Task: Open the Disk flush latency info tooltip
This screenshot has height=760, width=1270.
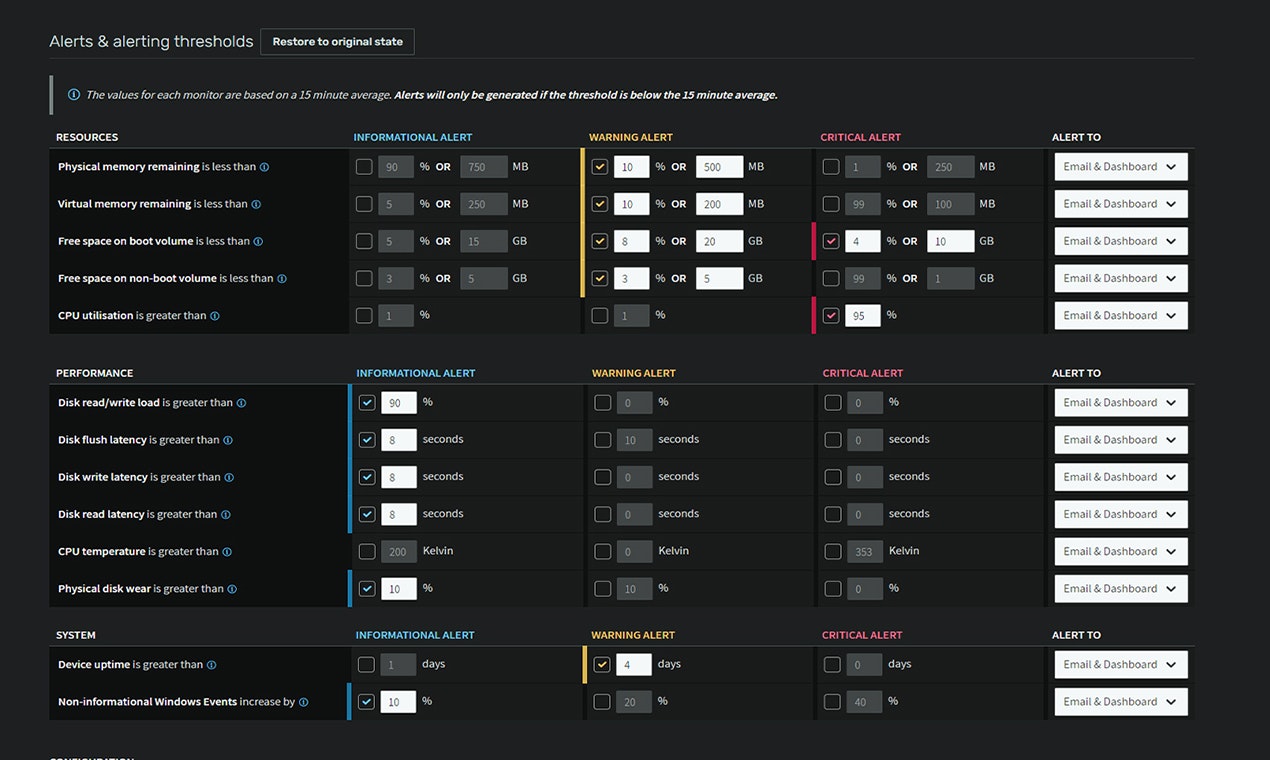Action: tap(229, 439)
